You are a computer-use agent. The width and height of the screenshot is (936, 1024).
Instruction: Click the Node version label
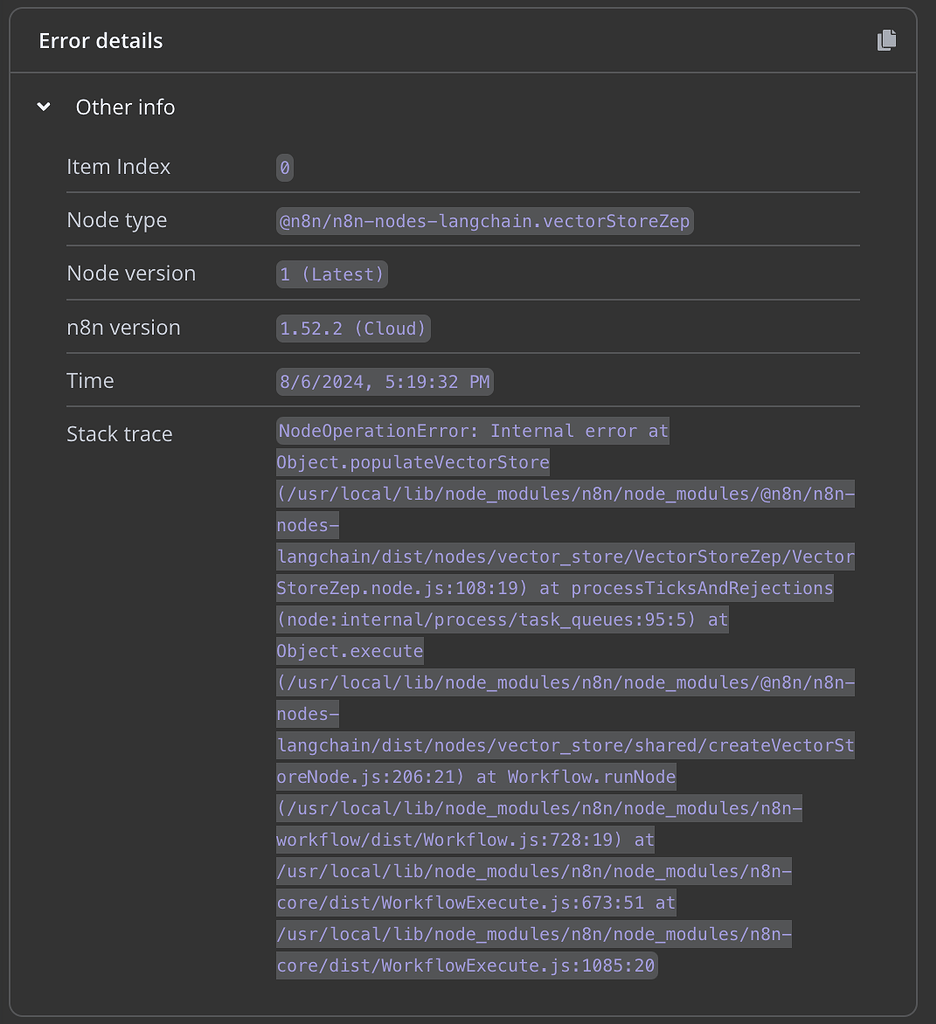(x=131, y=273)
